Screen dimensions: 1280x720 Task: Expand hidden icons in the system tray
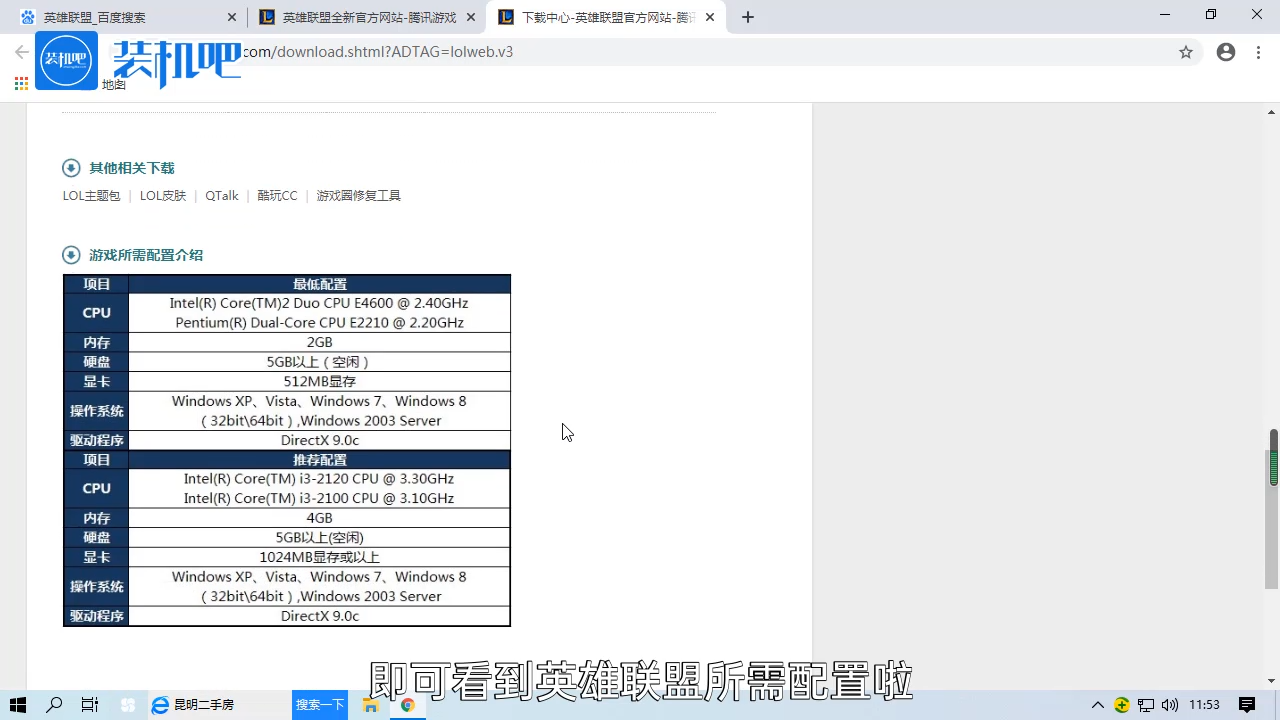click(1098, 705)
